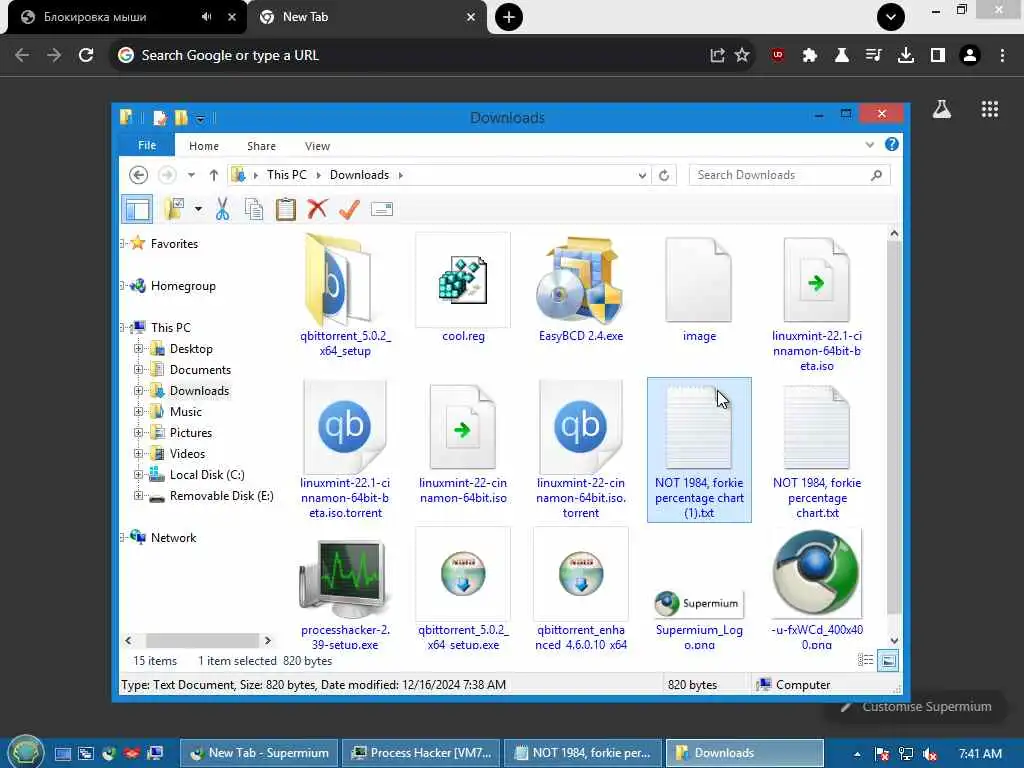Open address bar history dropdown
The image size is (1024, 768).
642,175
